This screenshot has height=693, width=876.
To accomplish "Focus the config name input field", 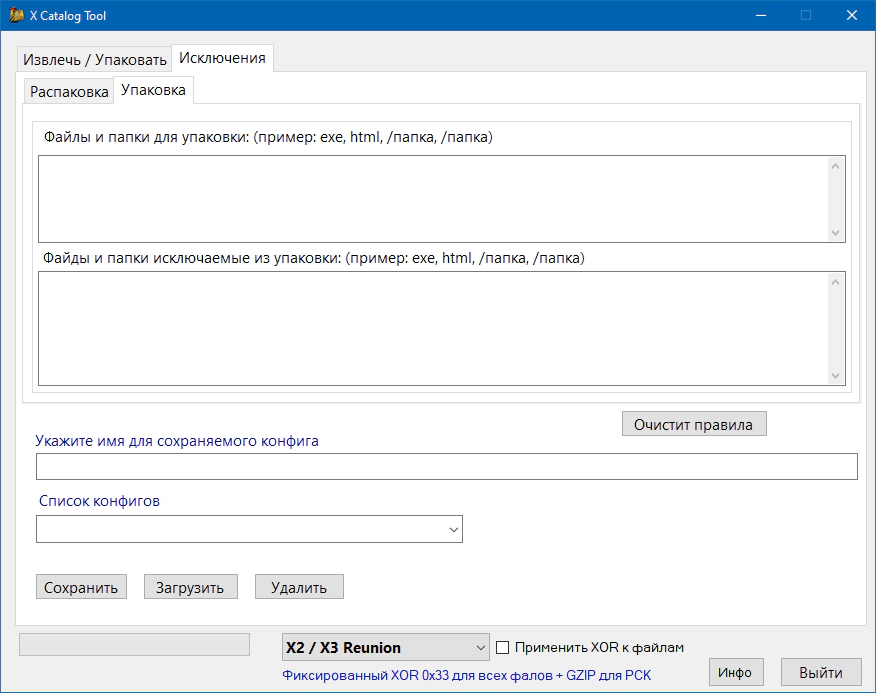I will [446, 467].
